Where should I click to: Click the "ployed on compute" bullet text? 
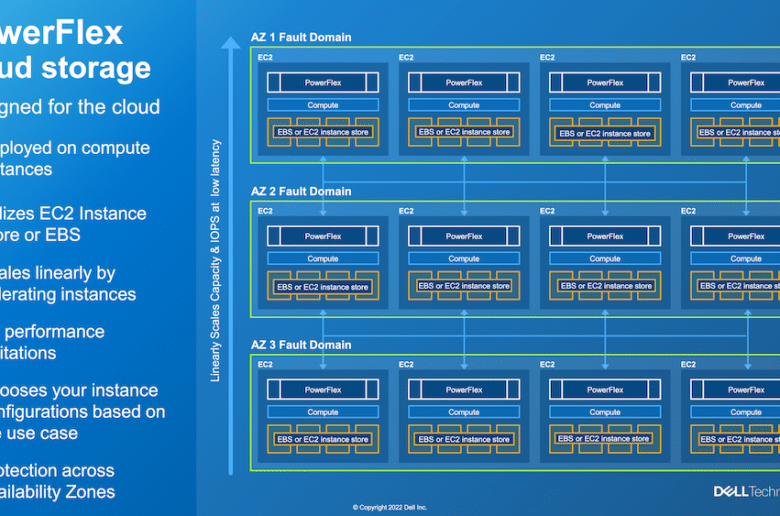pos(75,148)
